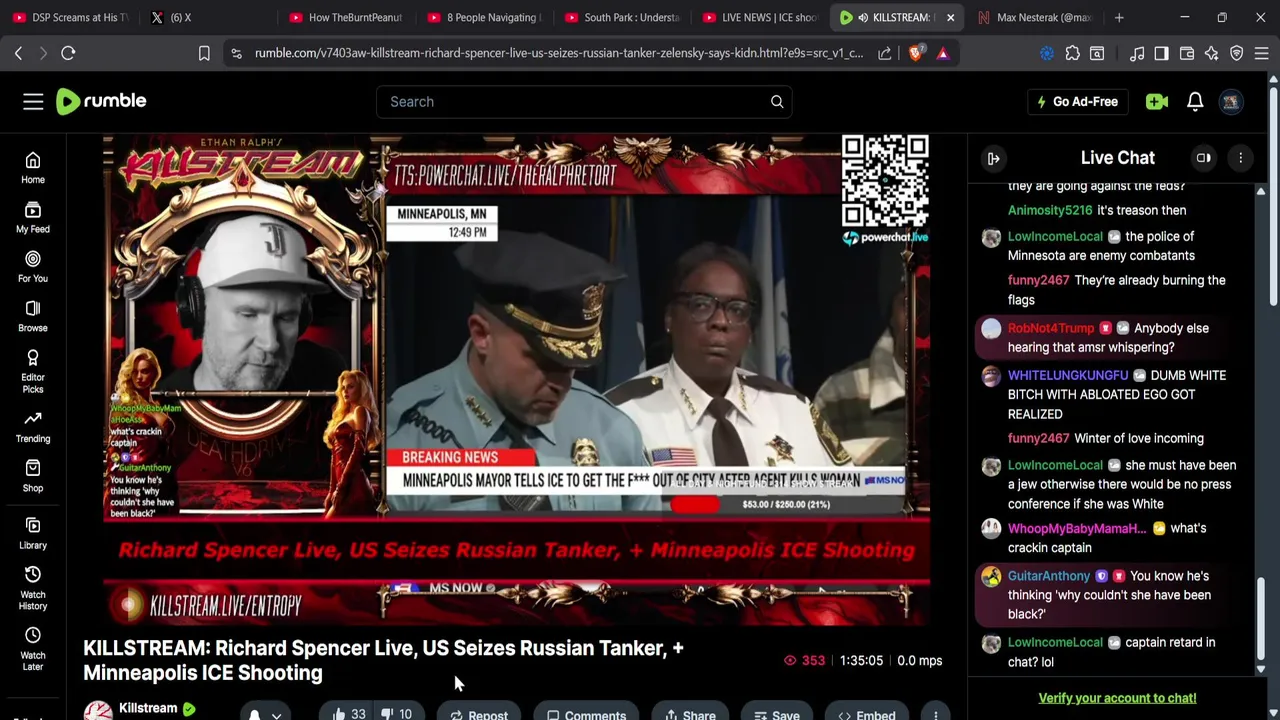Screen dimensions: 1280x720
Task: Open Brave VPN shield icon
Action: tap(1237, 53)
